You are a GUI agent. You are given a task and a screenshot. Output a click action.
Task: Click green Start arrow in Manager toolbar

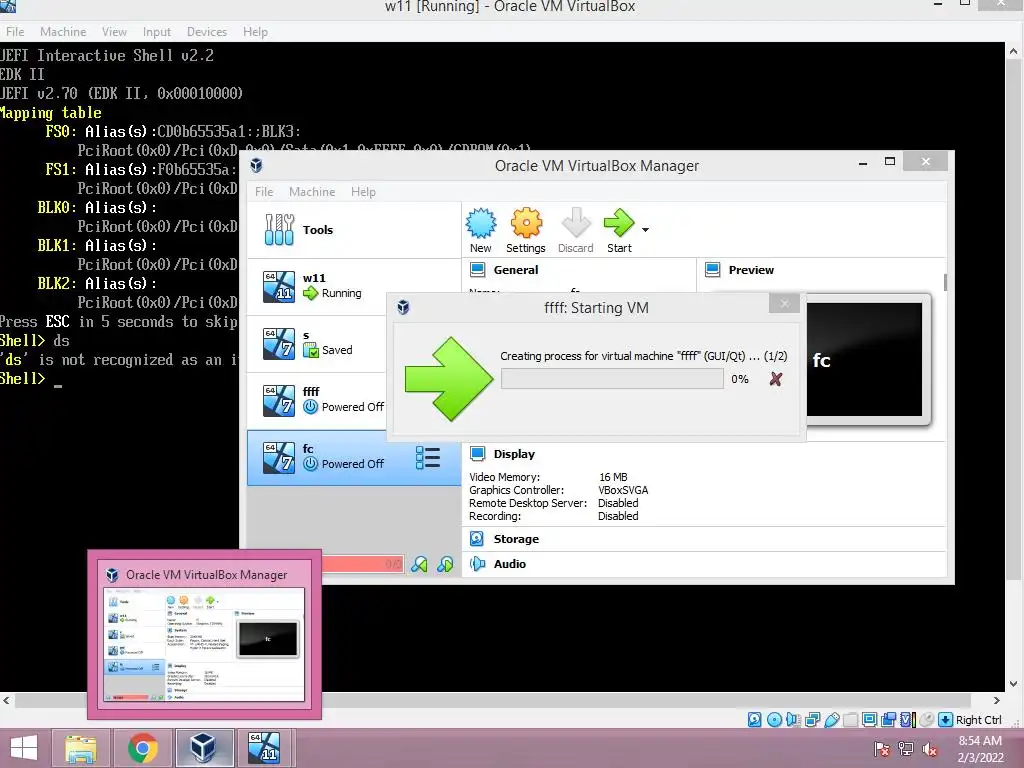click(x=619, y=231)
